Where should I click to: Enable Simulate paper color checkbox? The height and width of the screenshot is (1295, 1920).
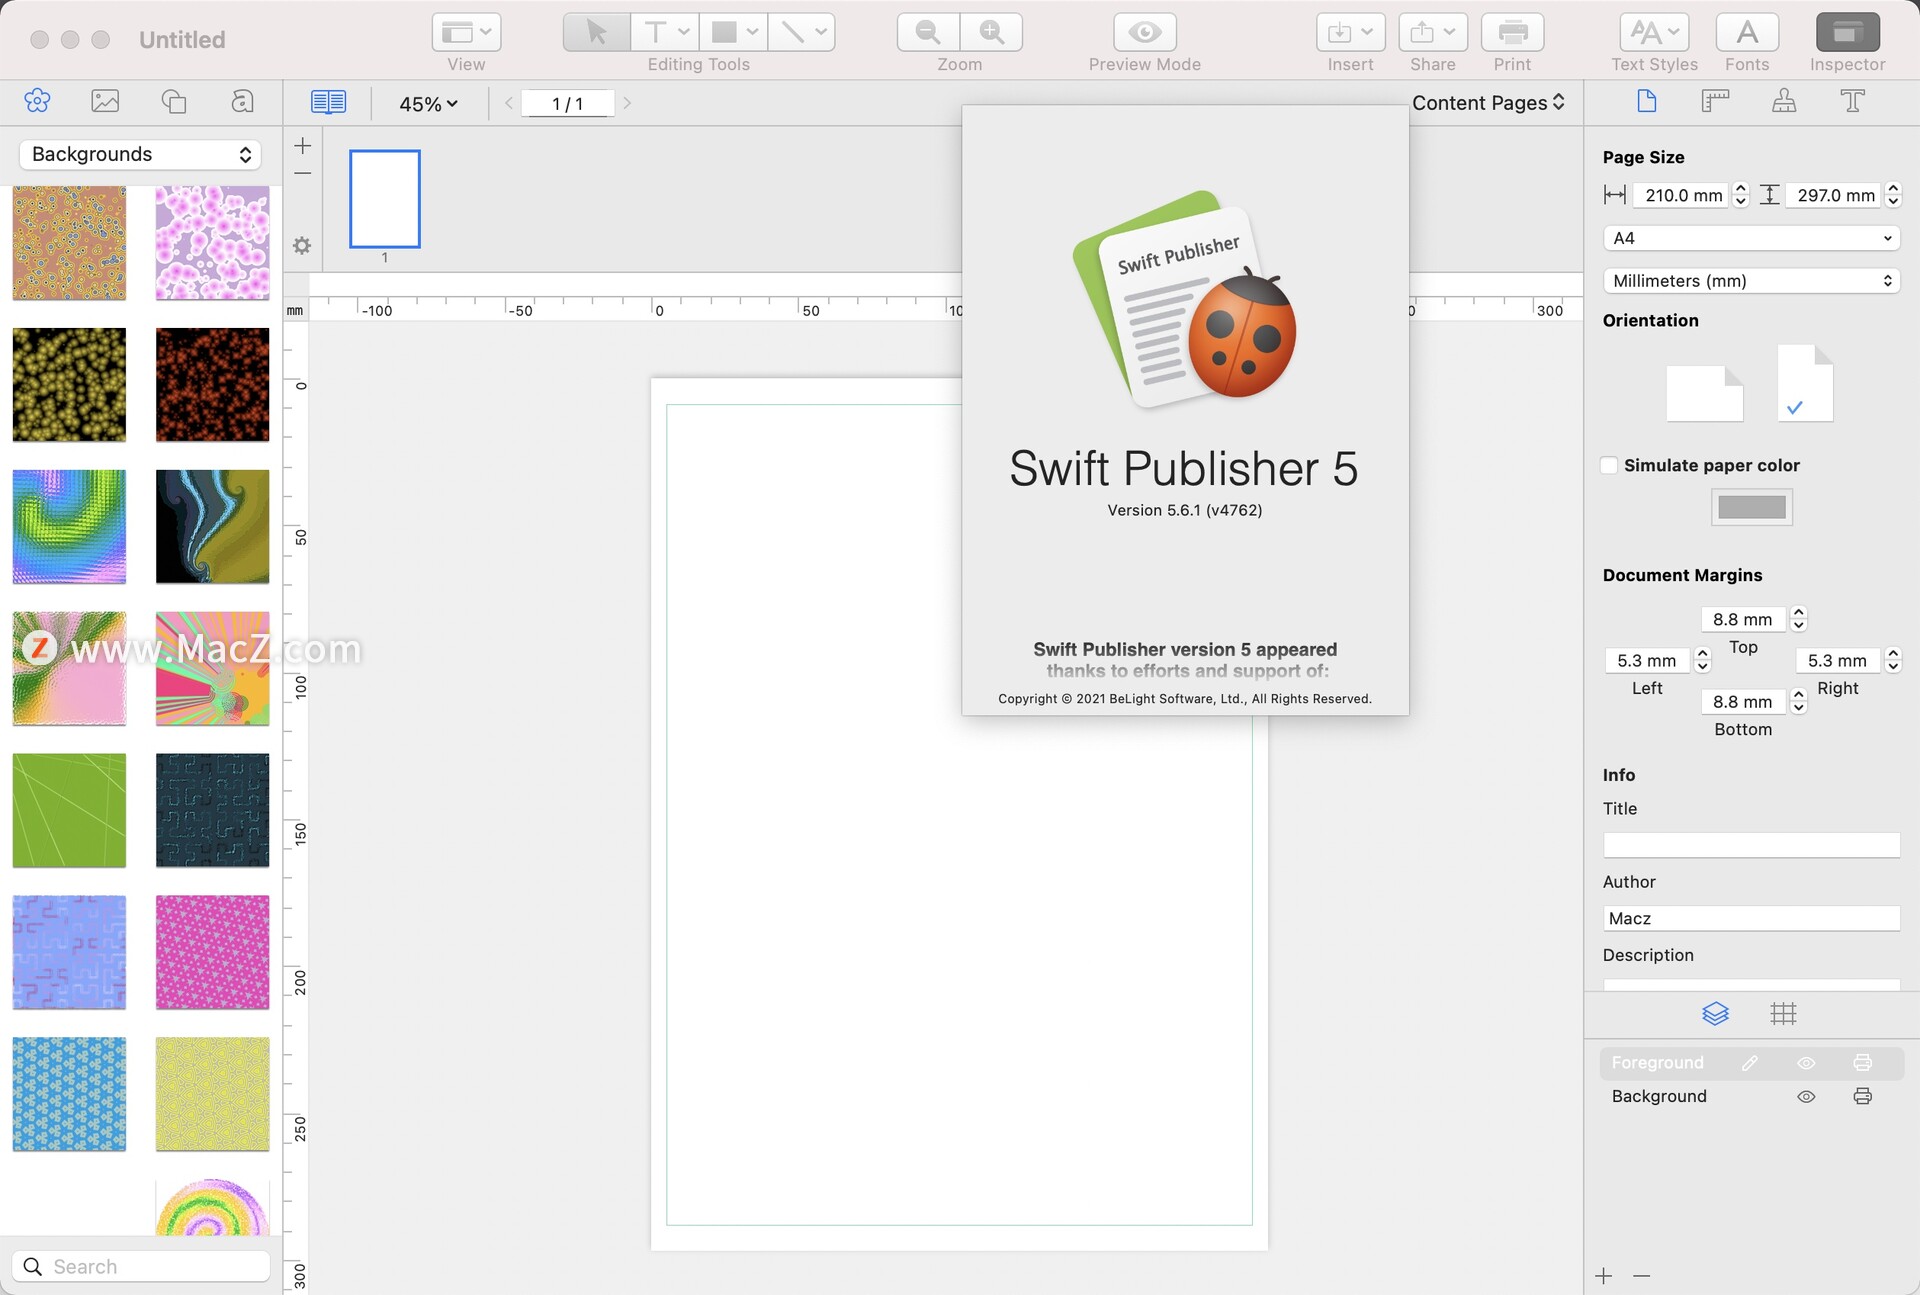tap(1609, 465)
